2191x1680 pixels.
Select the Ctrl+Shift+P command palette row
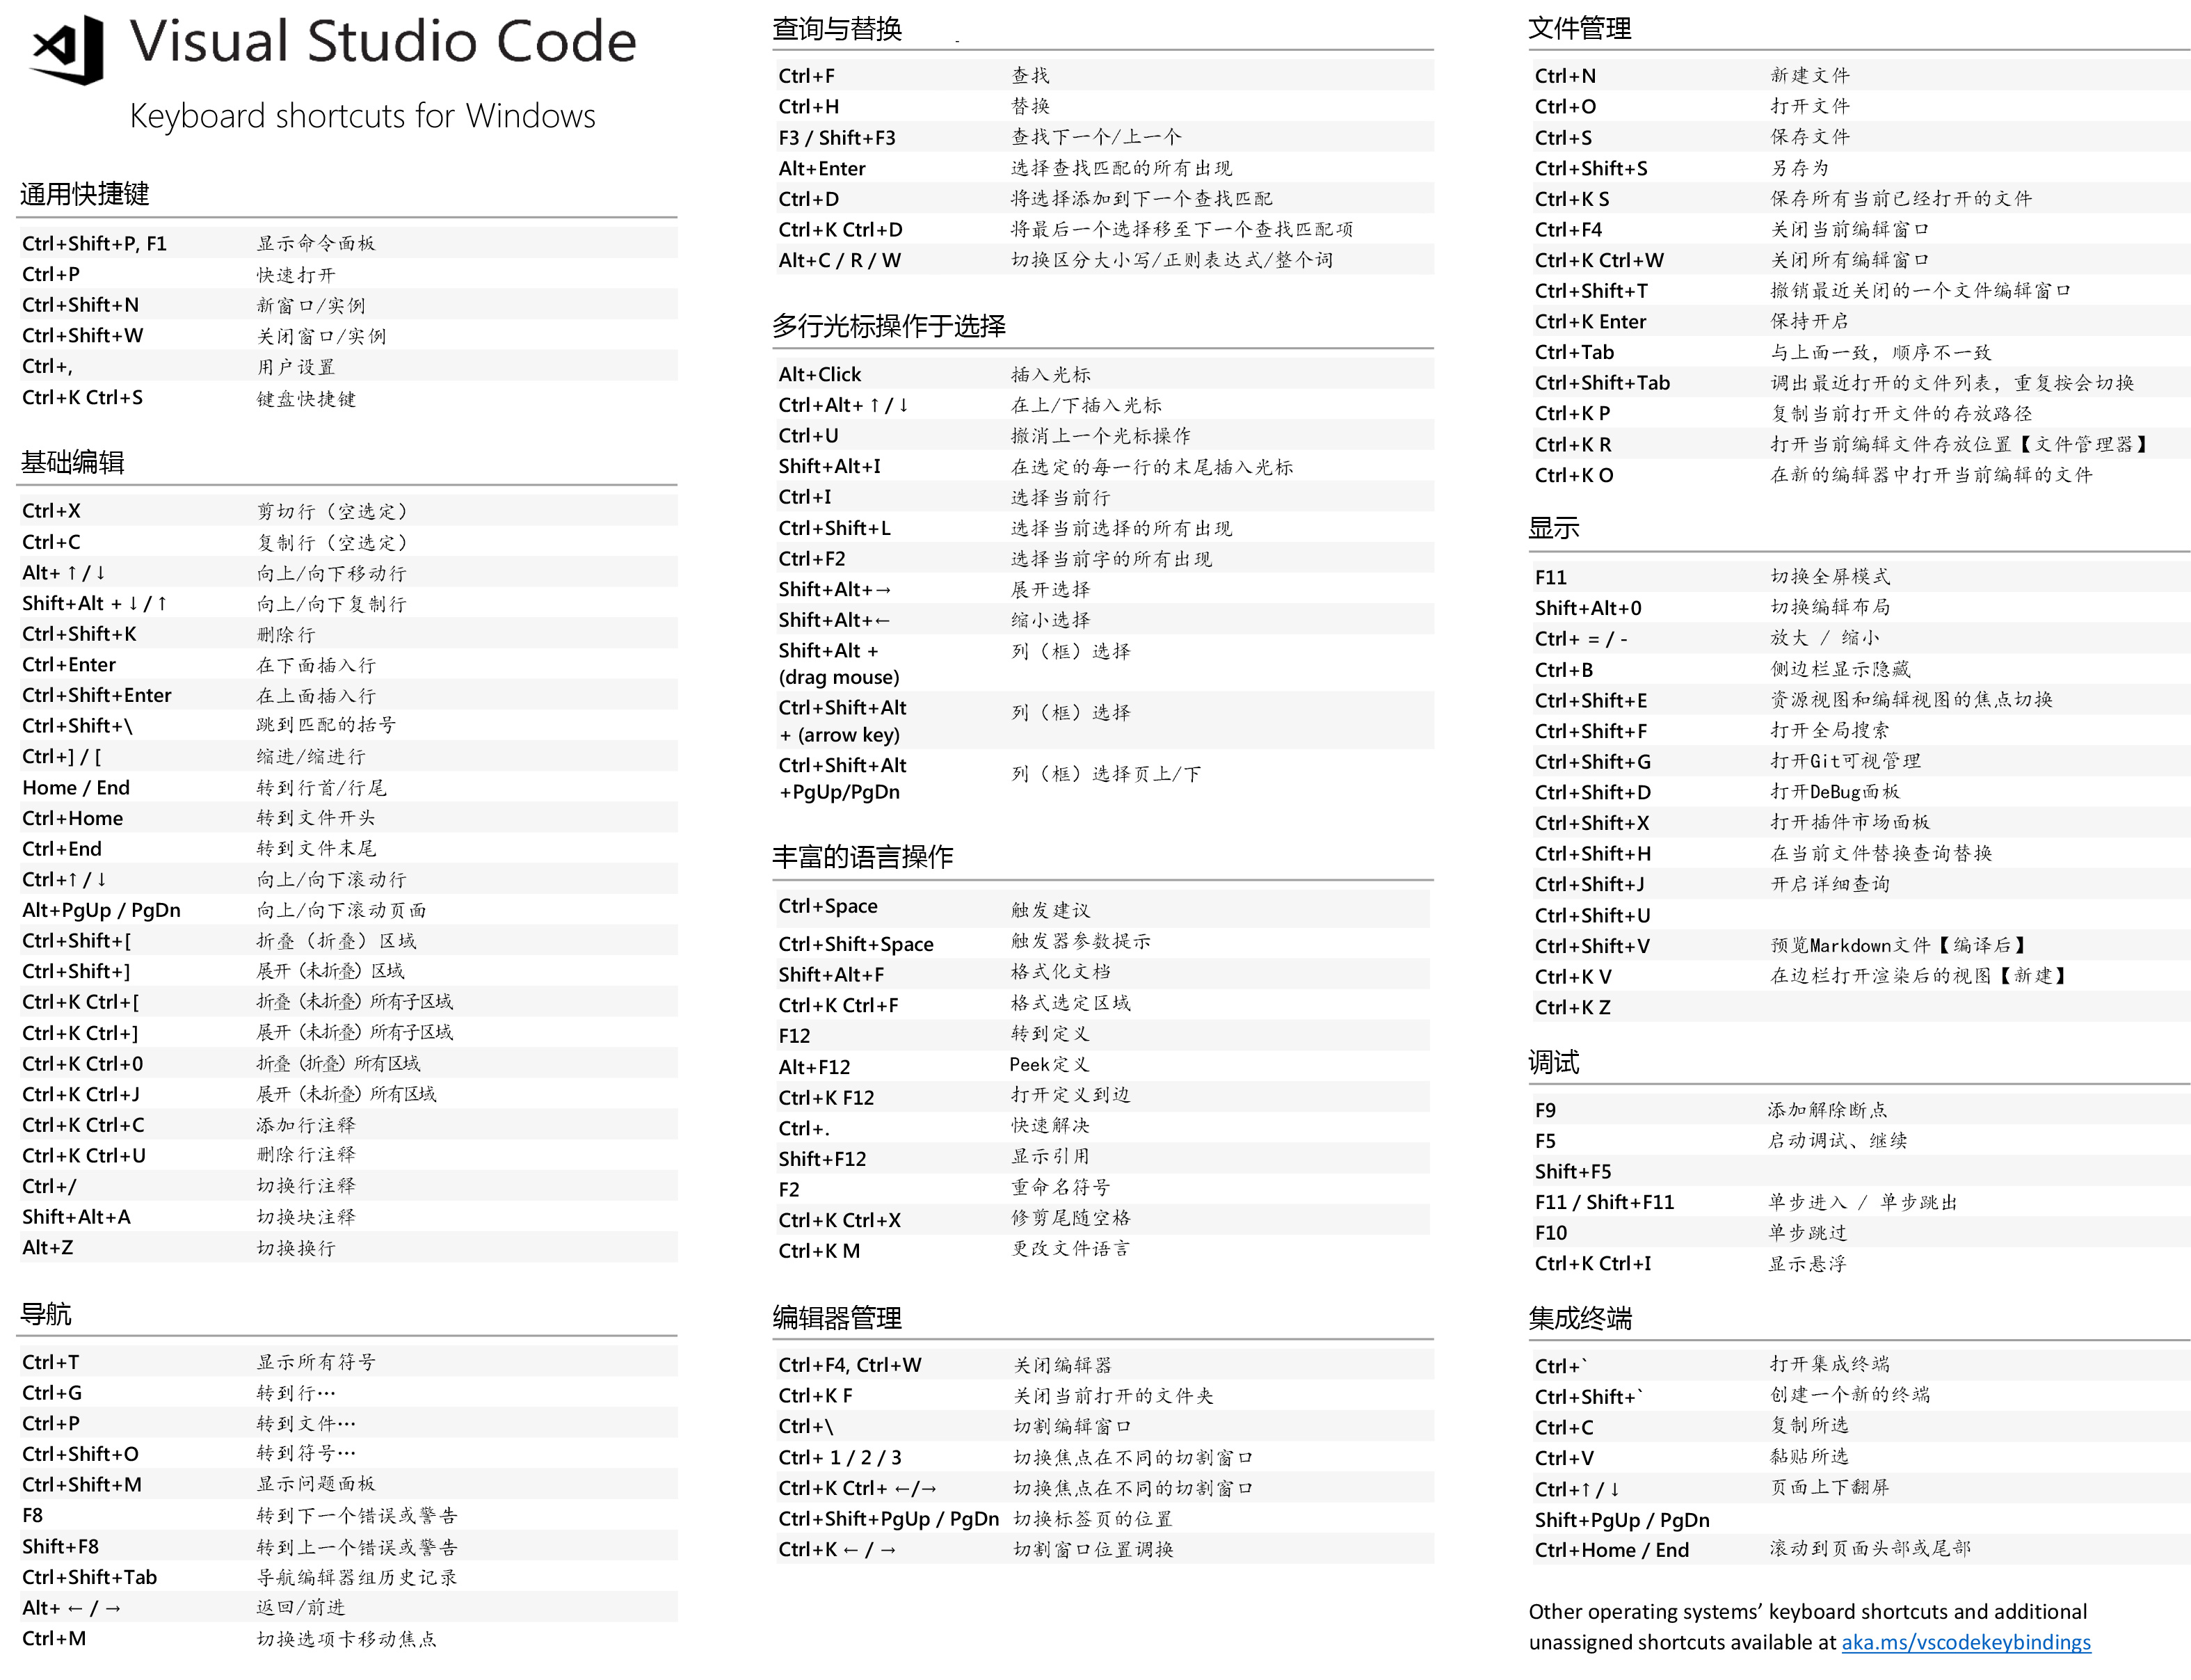coord(96,242)
